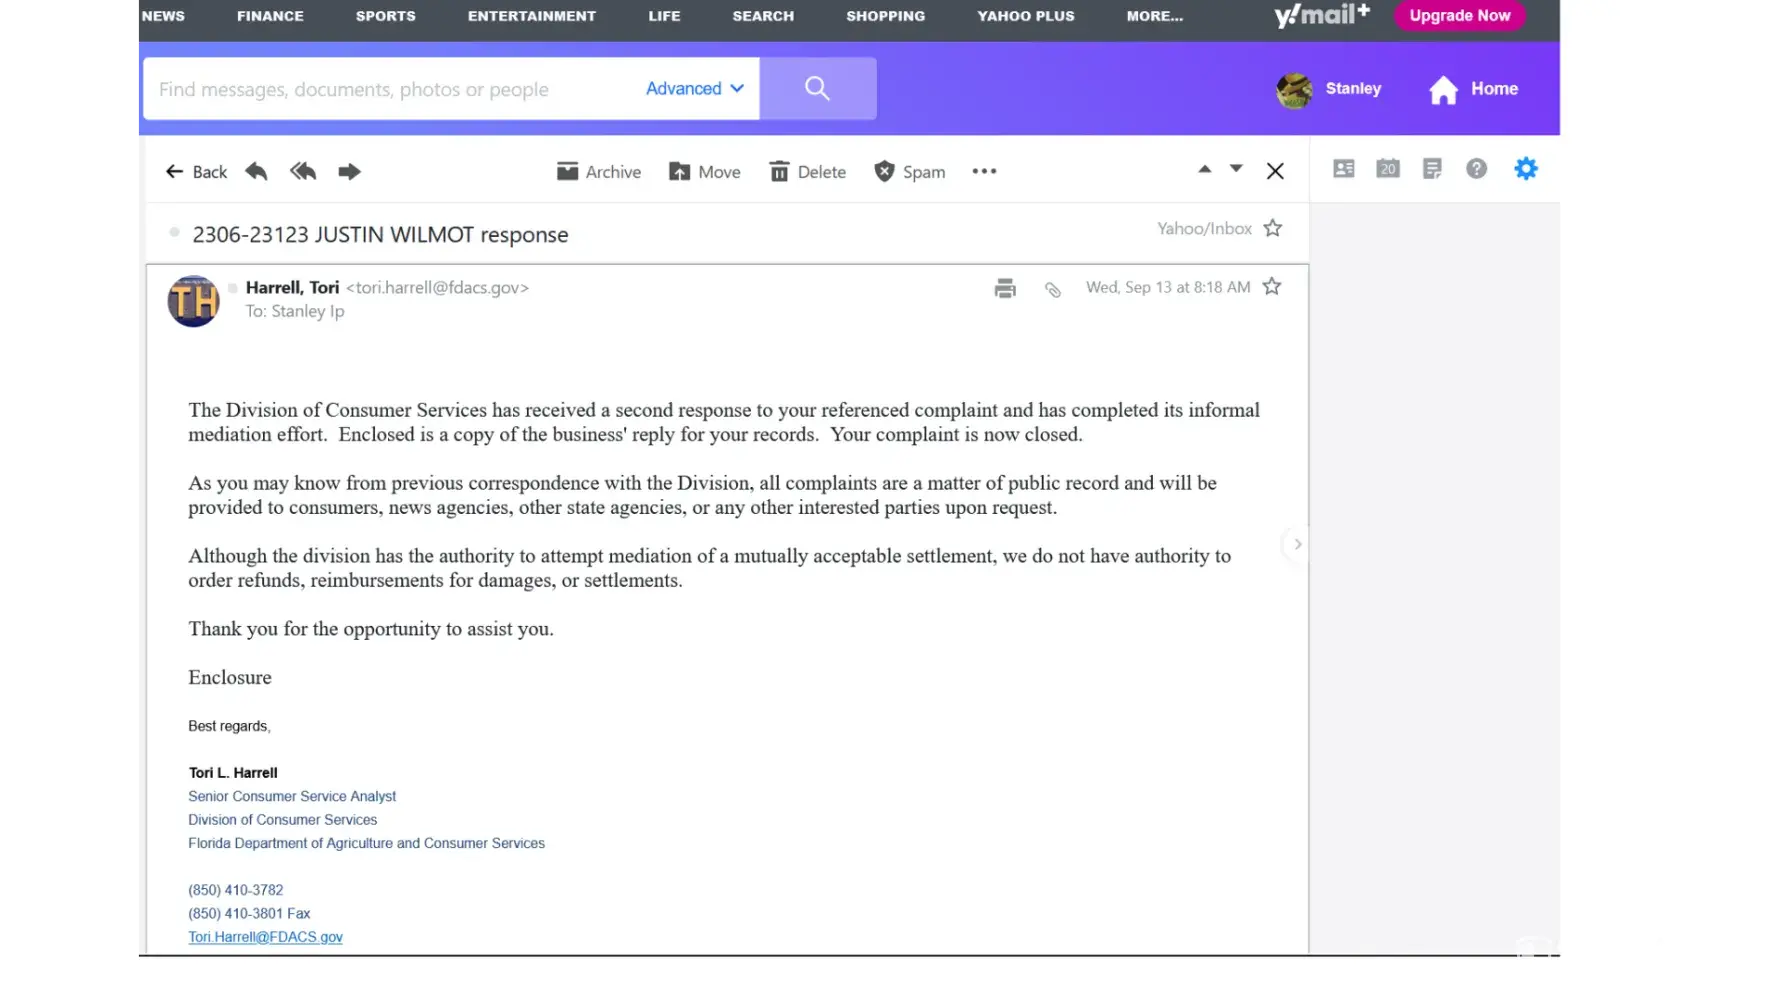Click the Yahoo/Inbox folder label
Image resolution: width=1778 pixels, height=1000 pixels.
point(1205,229)
